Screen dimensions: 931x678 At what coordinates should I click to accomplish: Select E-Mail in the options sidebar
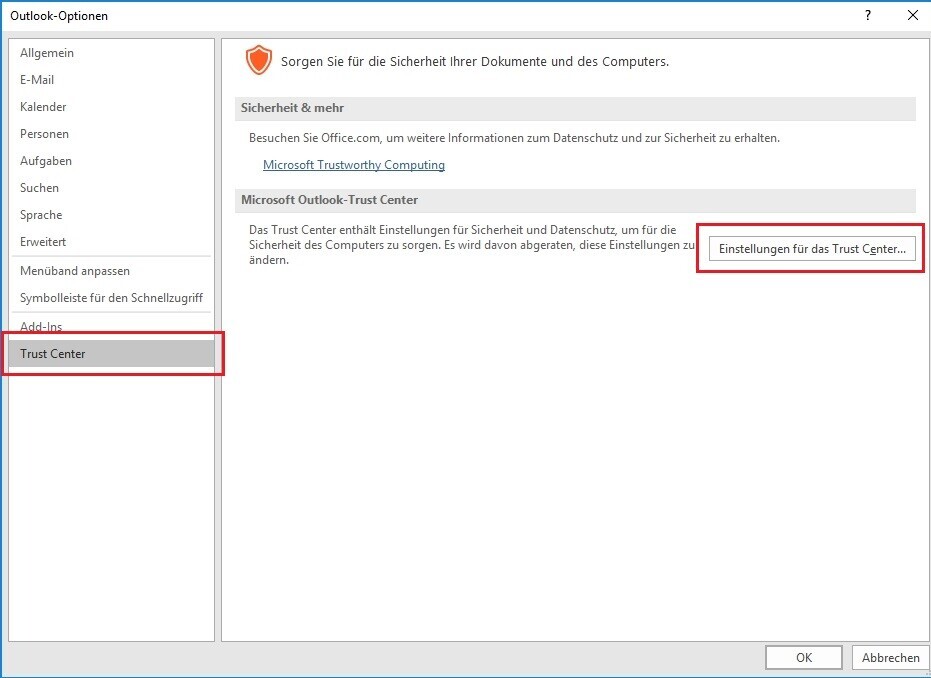point(111,80)
